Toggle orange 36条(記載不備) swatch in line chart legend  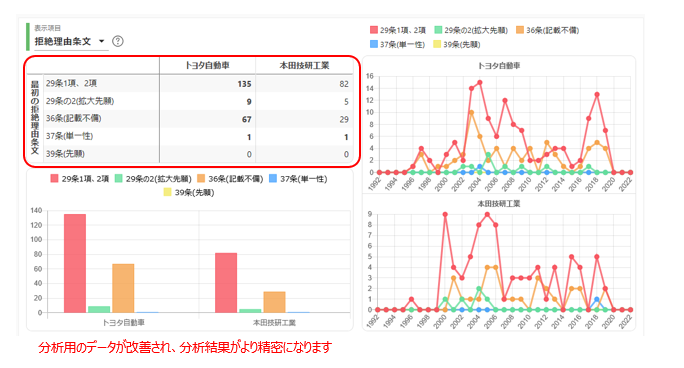tap(520, 30)
